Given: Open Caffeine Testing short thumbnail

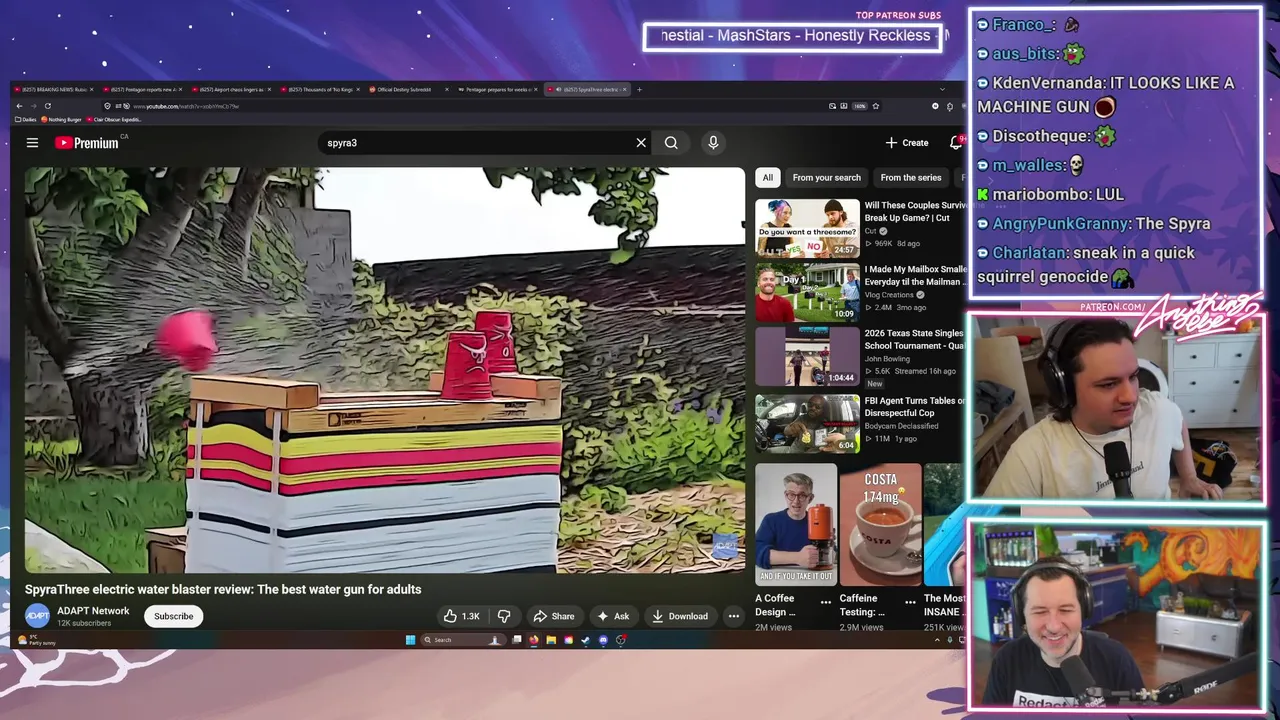Looking at the screenshot, I should coord(880,524).
